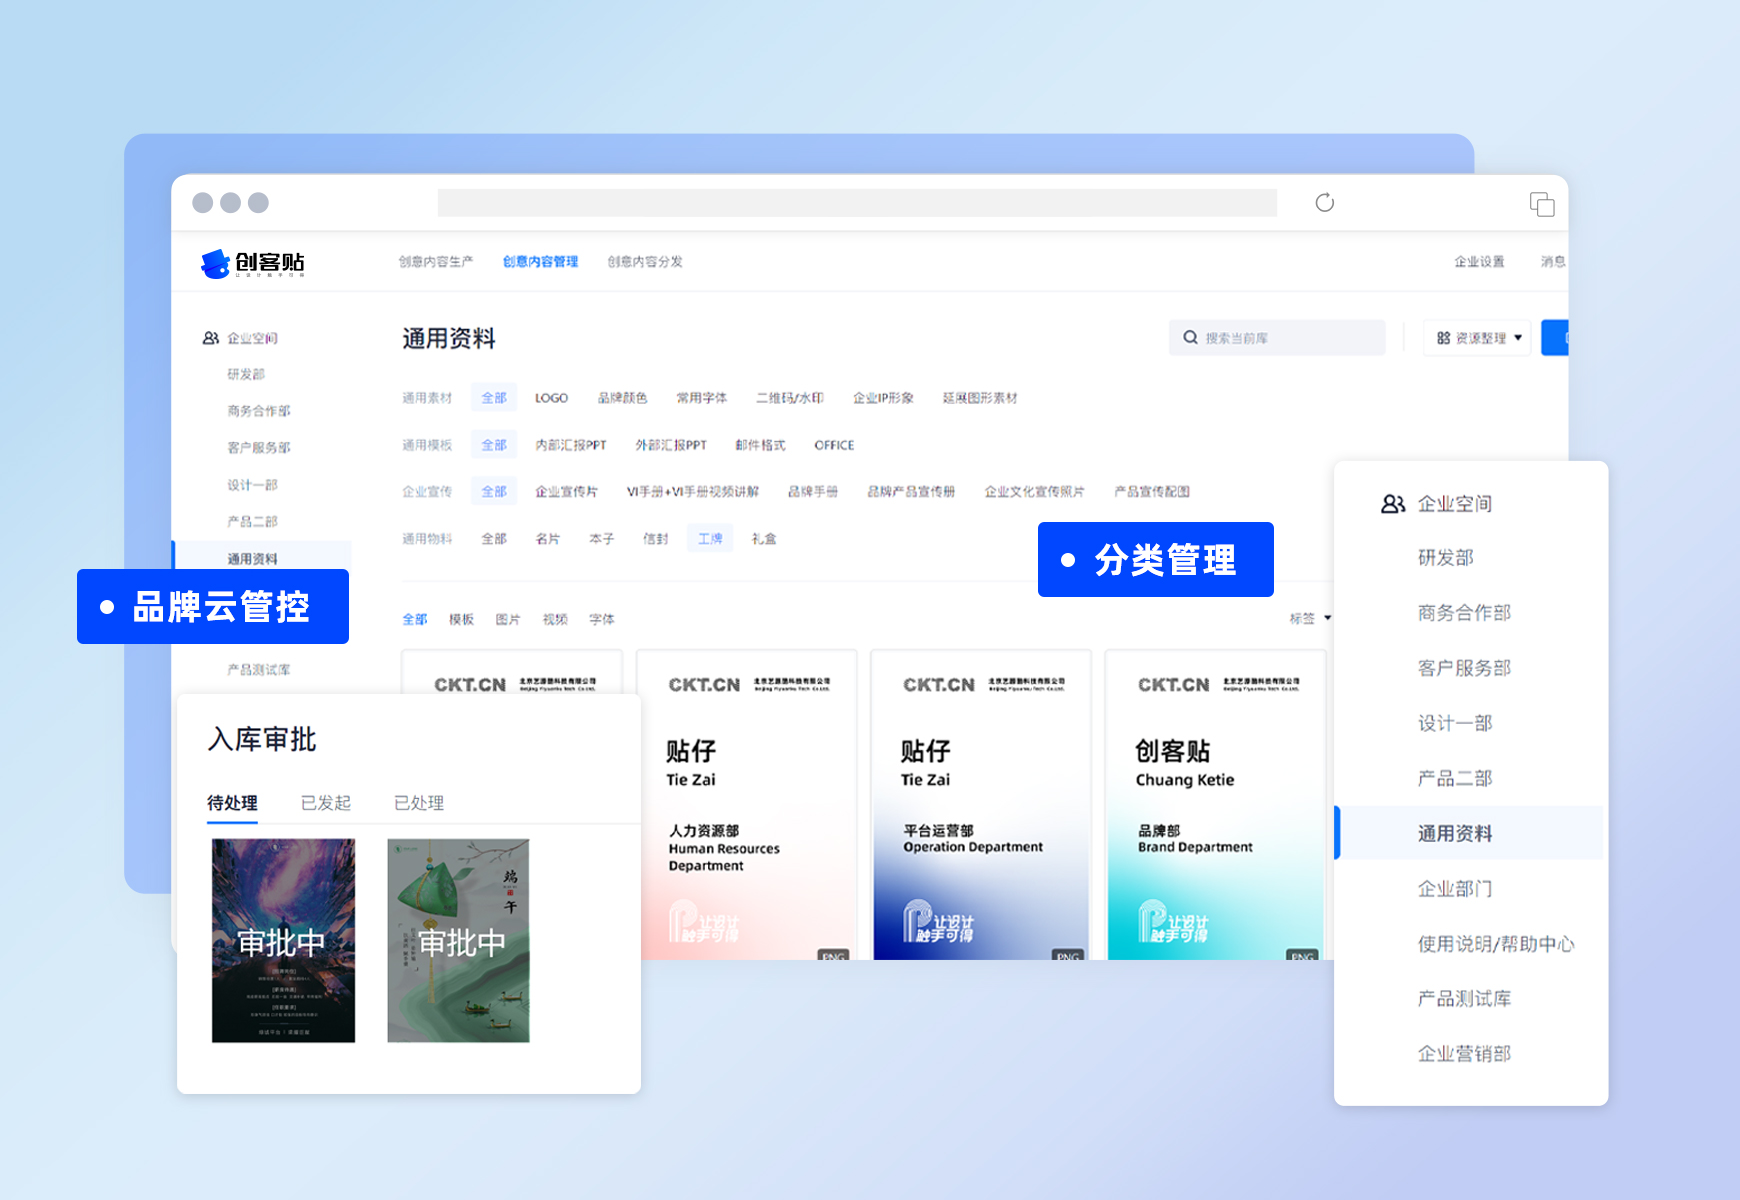Click the 资源整理 grid icon
This screenshot has height=1200, width=1740.
[x=1443, y=338]
